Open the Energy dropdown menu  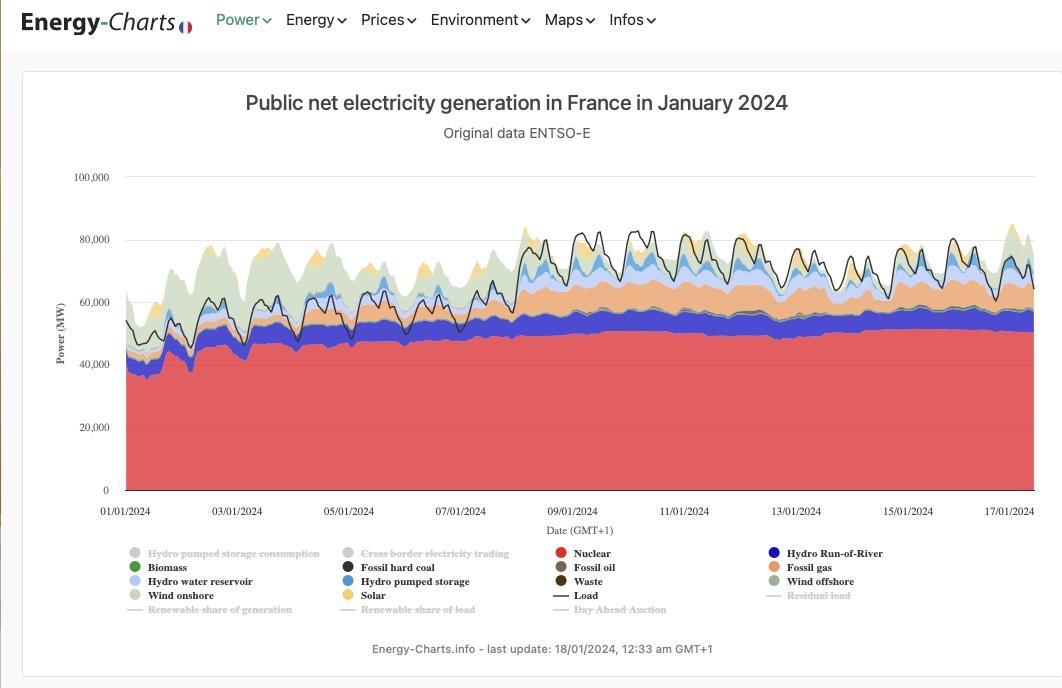coord(316,20)
